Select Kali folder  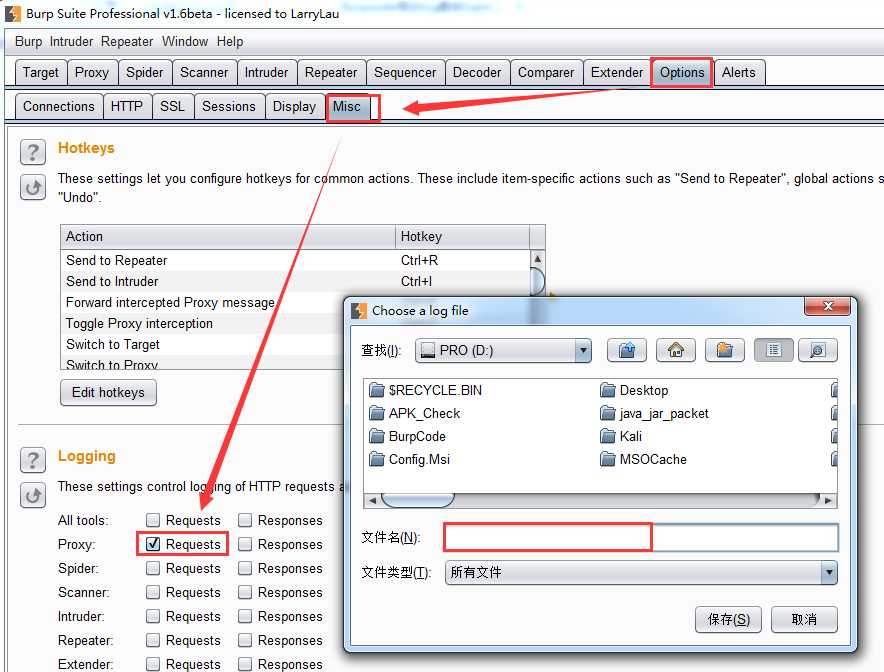coord(621,436)
